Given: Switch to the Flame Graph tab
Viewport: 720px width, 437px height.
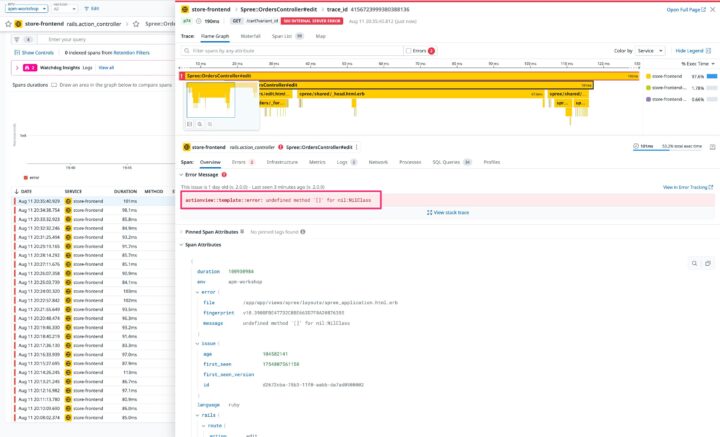Looking at the screenshot, I should (215, 36).
